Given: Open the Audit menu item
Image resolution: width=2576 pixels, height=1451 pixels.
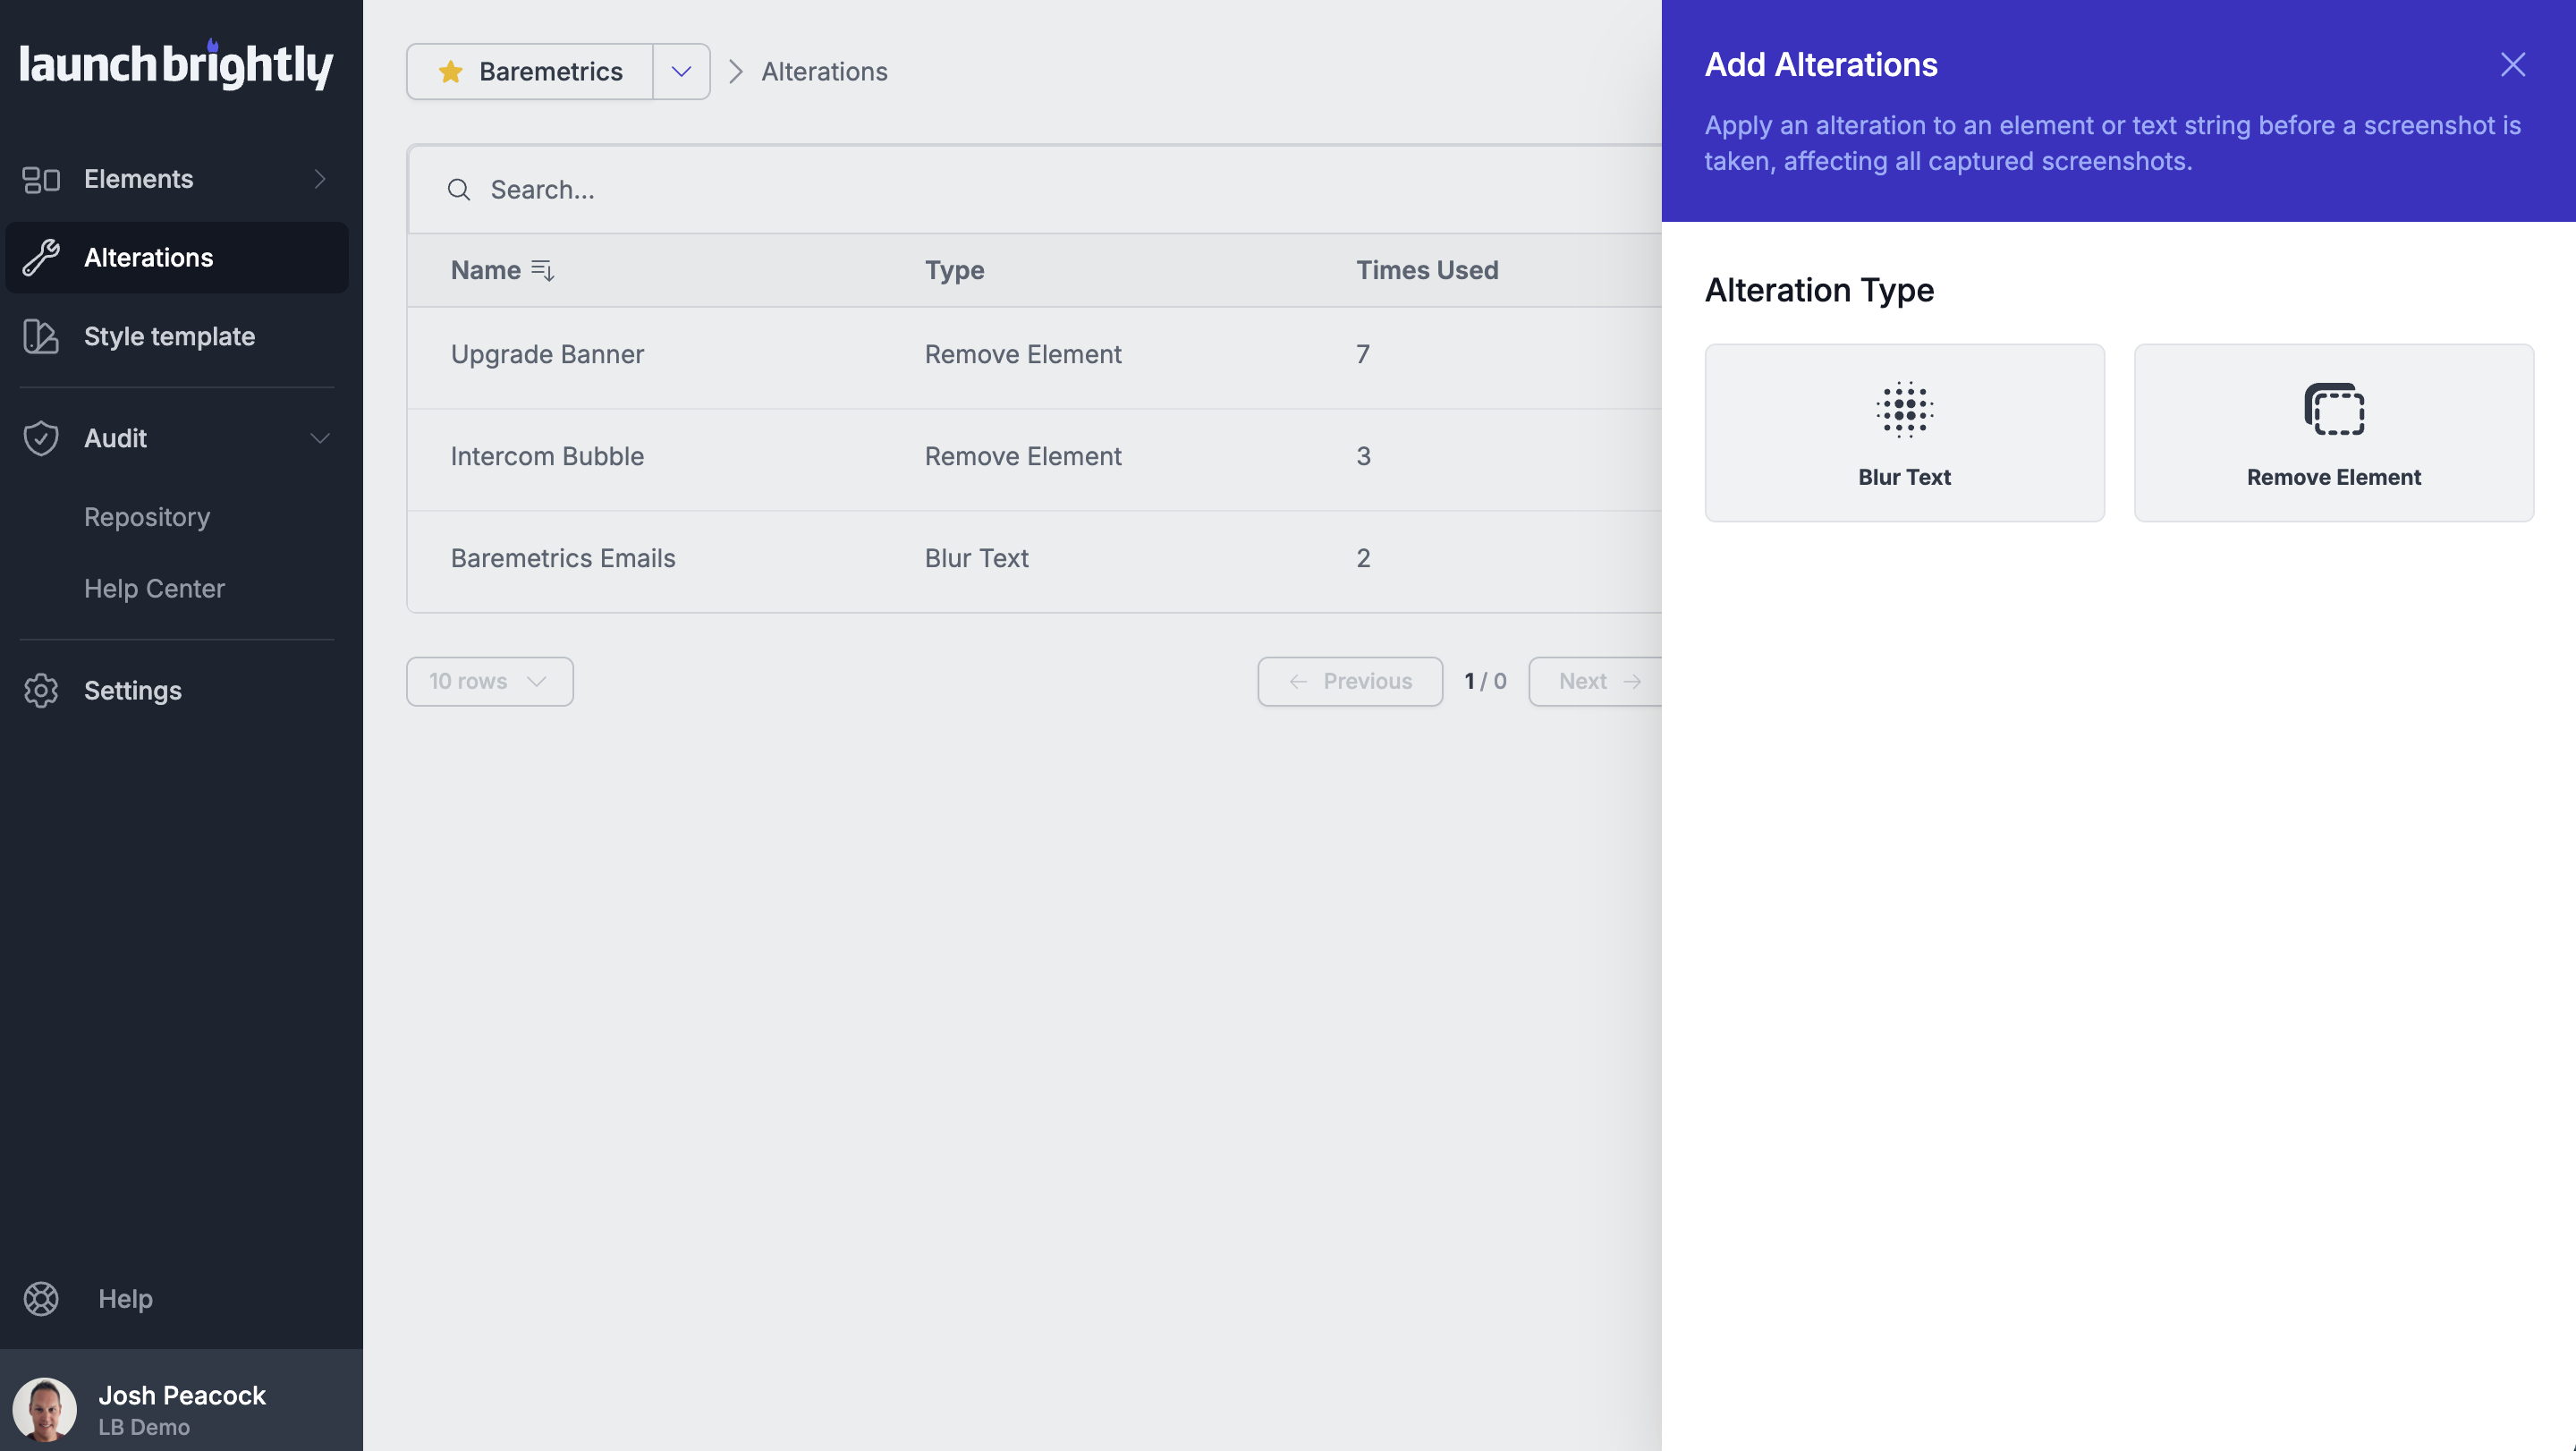Looking at the screenshot, I should coord(177,438).
